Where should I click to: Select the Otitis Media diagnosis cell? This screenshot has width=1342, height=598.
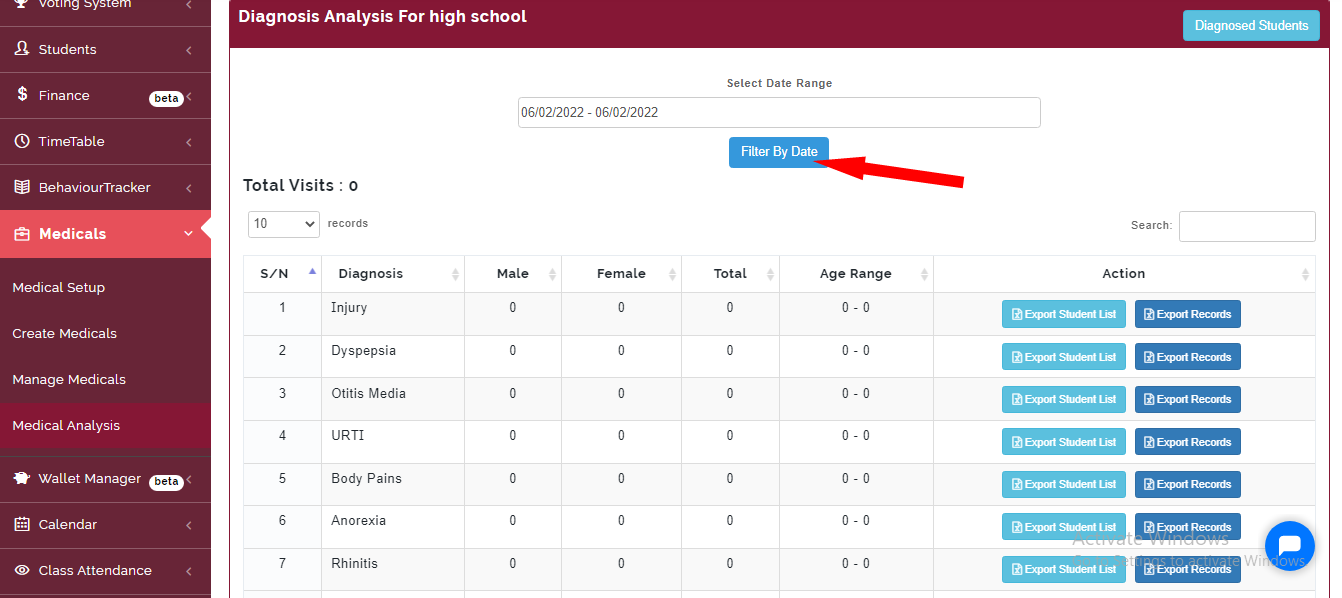point(393,399)
